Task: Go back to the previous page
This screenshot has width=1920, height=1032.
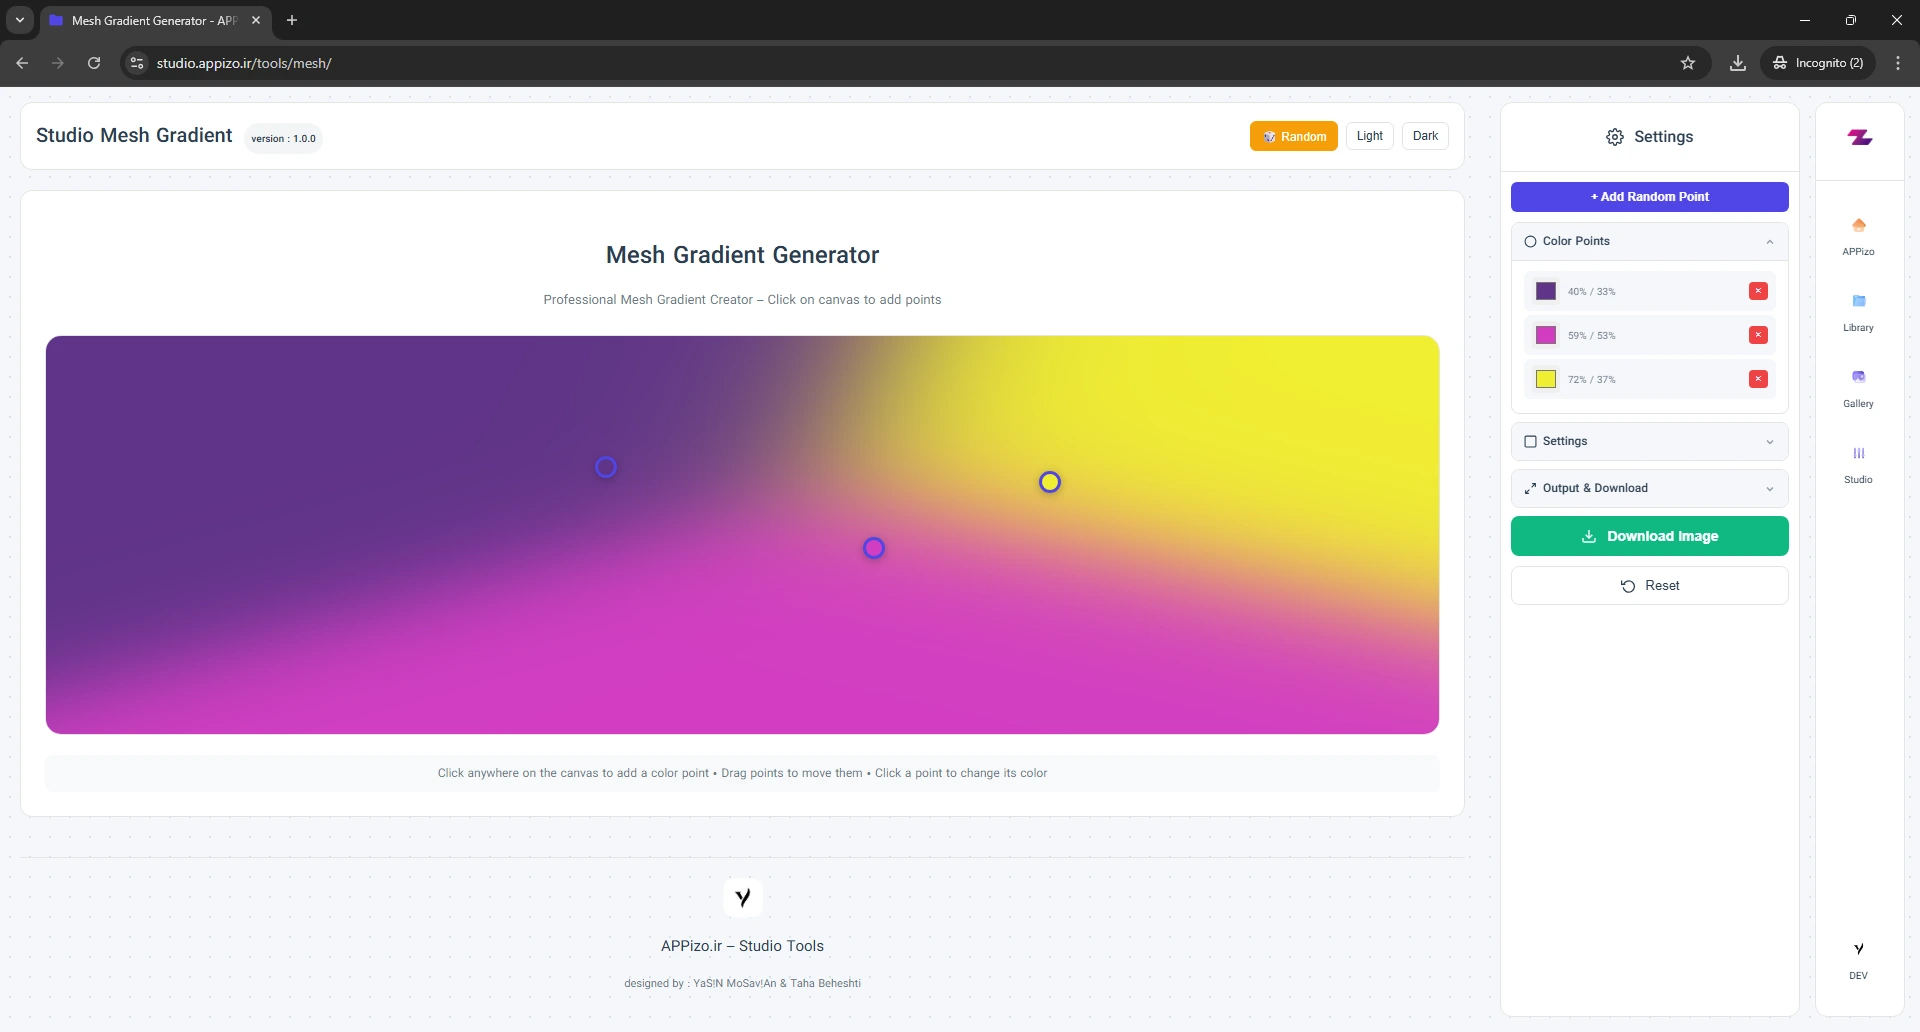Action: (22, 63)
